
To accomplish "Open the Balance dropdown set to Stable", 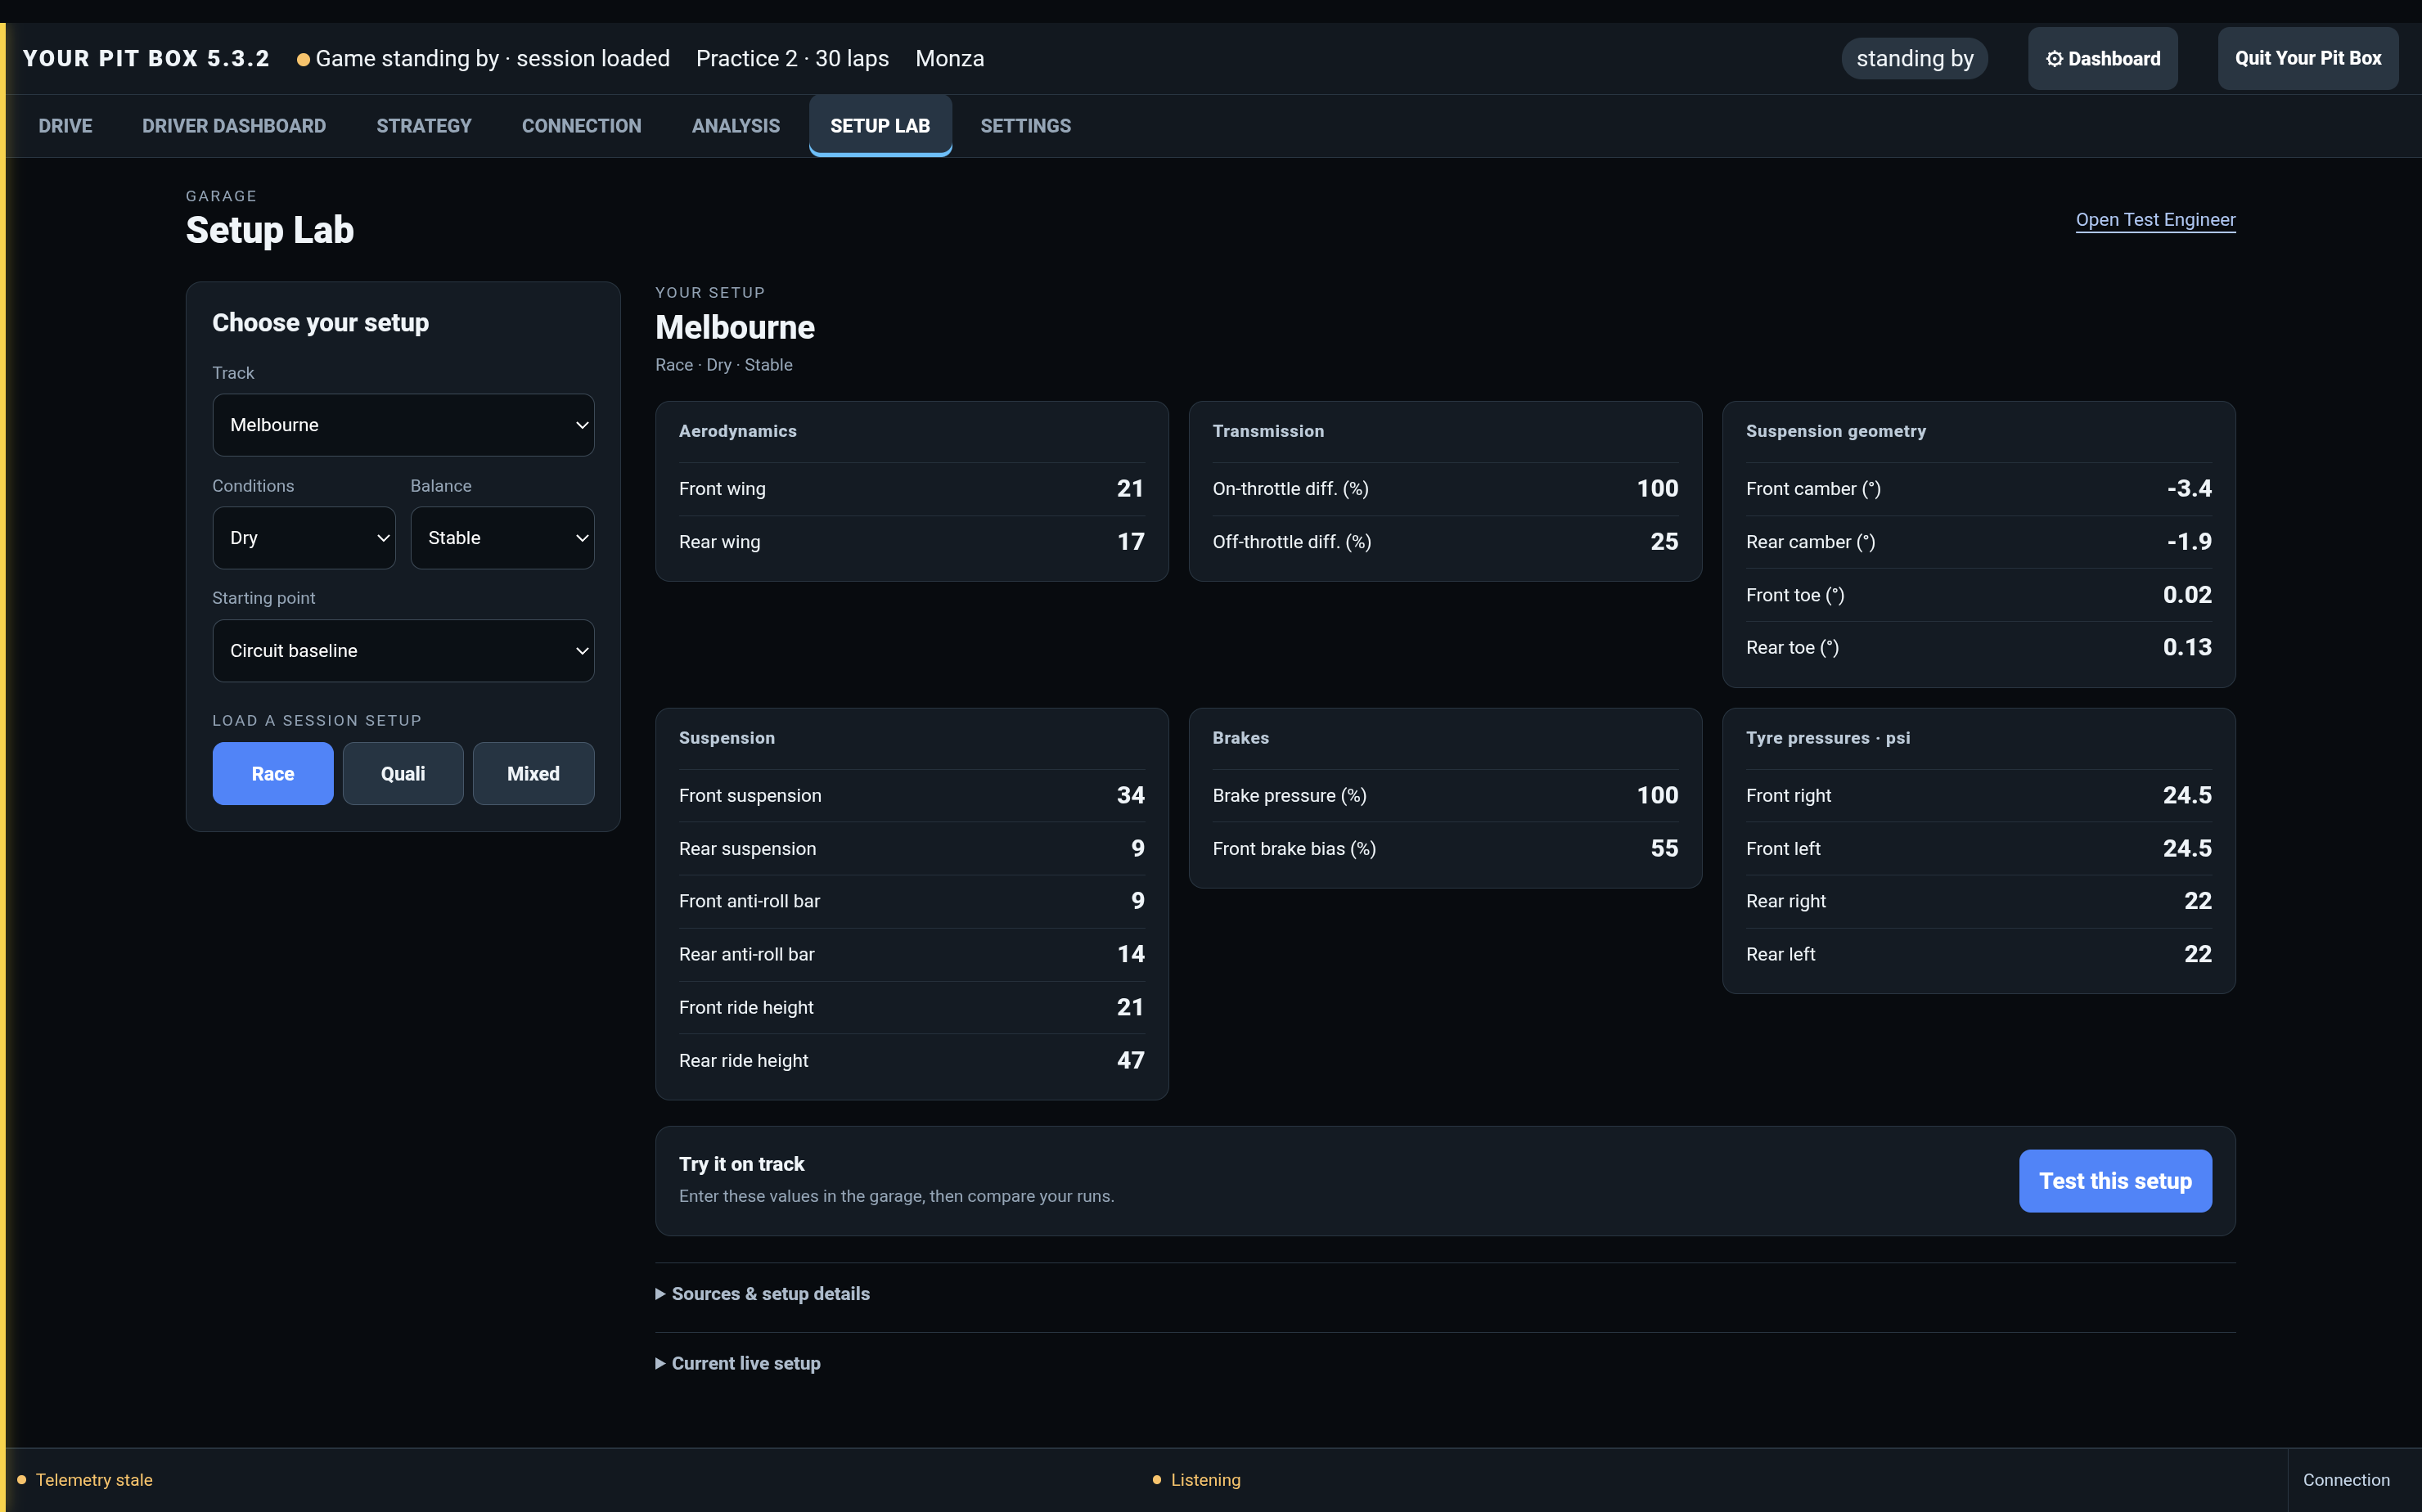I will tap(502, 538).
